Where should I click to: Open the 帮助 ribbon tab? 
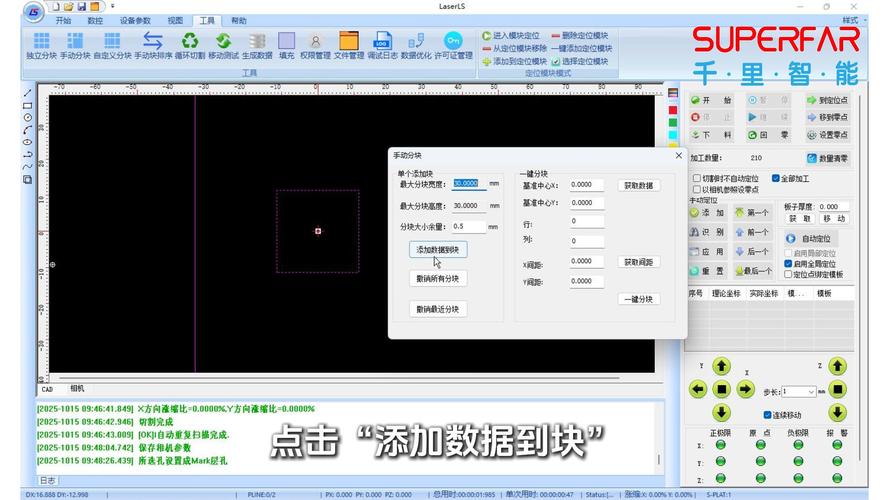click(239, 20)
